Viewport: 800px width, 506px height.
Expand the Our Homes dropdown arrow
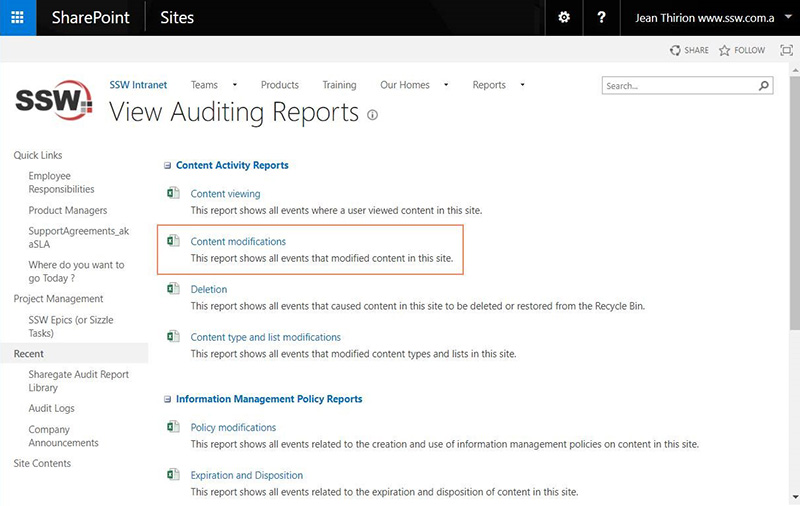pos(446,85)
